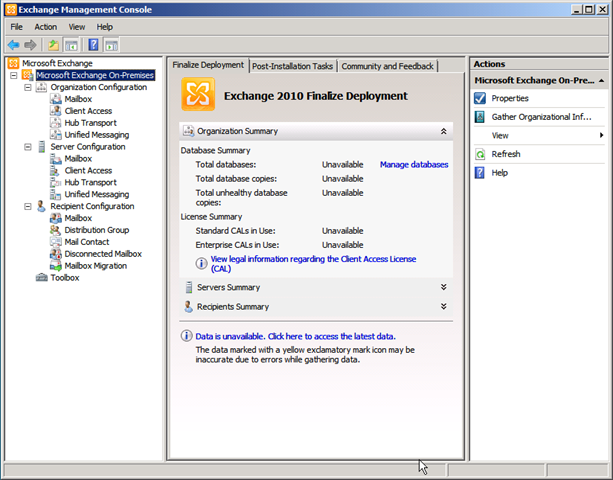Open the Client Access License legal information link

coord(313,264)
